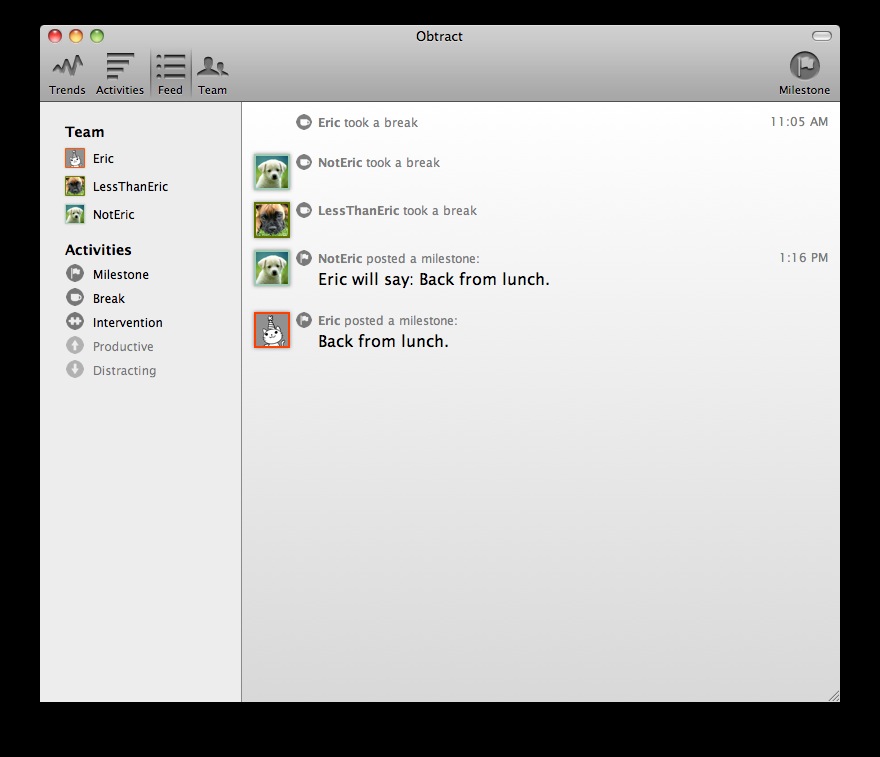Click flag icon beside 'NotEric posted a milestone'
Screen dimensions: 880x757
coord(304,258)
